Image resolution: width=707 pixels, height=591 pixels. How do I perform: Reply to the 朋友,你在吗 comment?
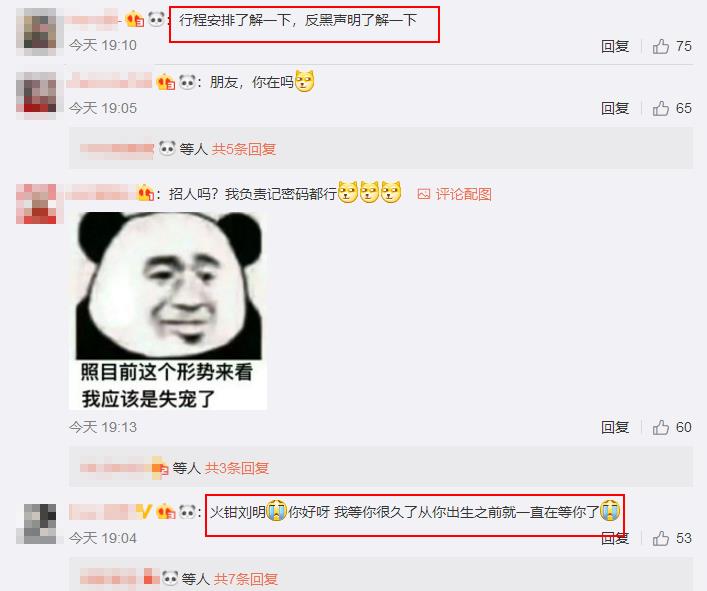(x=615, y=108)
